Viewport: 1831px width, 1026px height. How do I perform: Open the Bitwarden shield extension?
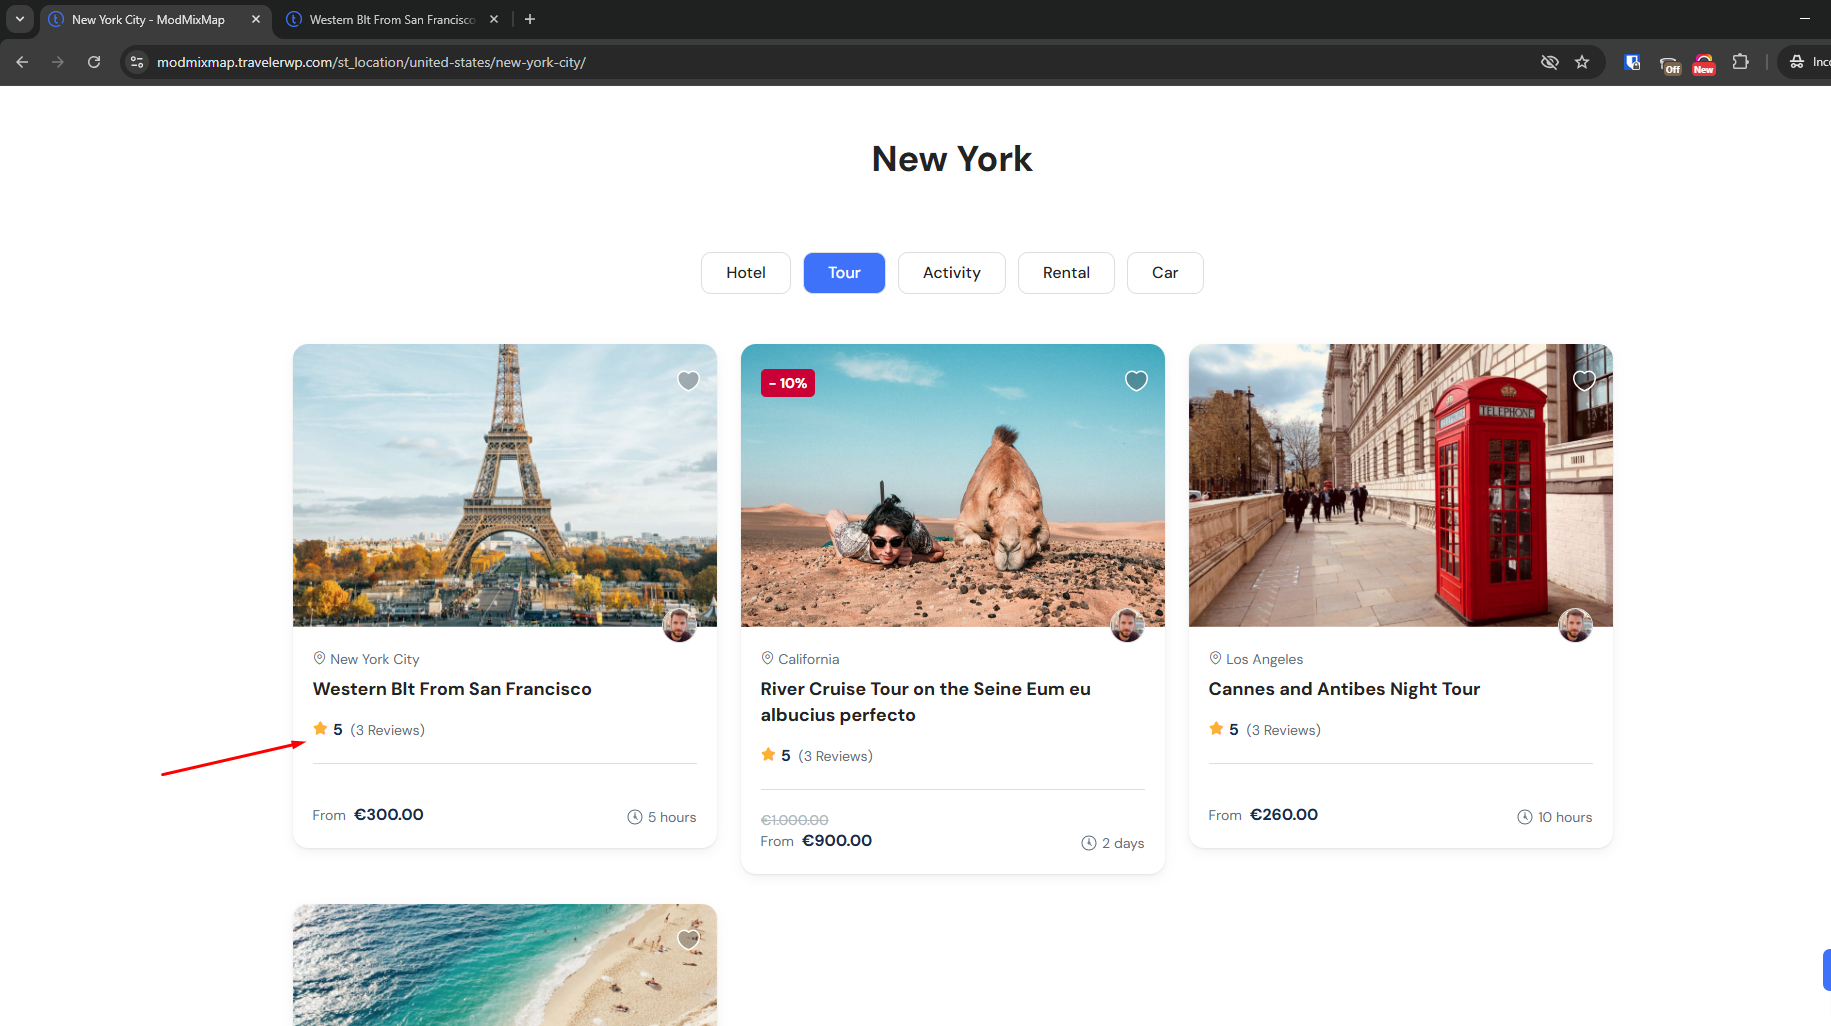click(1633, 62)
